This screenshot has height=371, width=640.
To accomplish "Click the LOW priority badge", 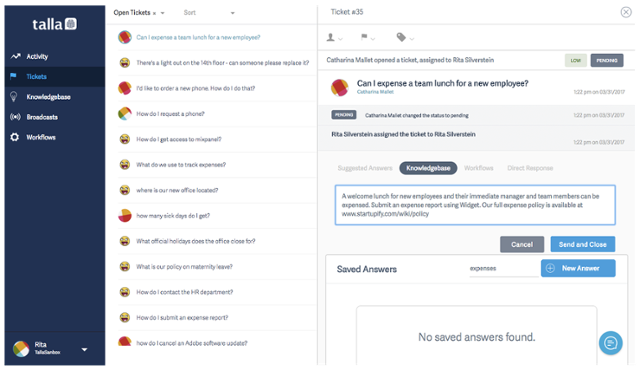I will pyautogui.click(x=576, y=60).
